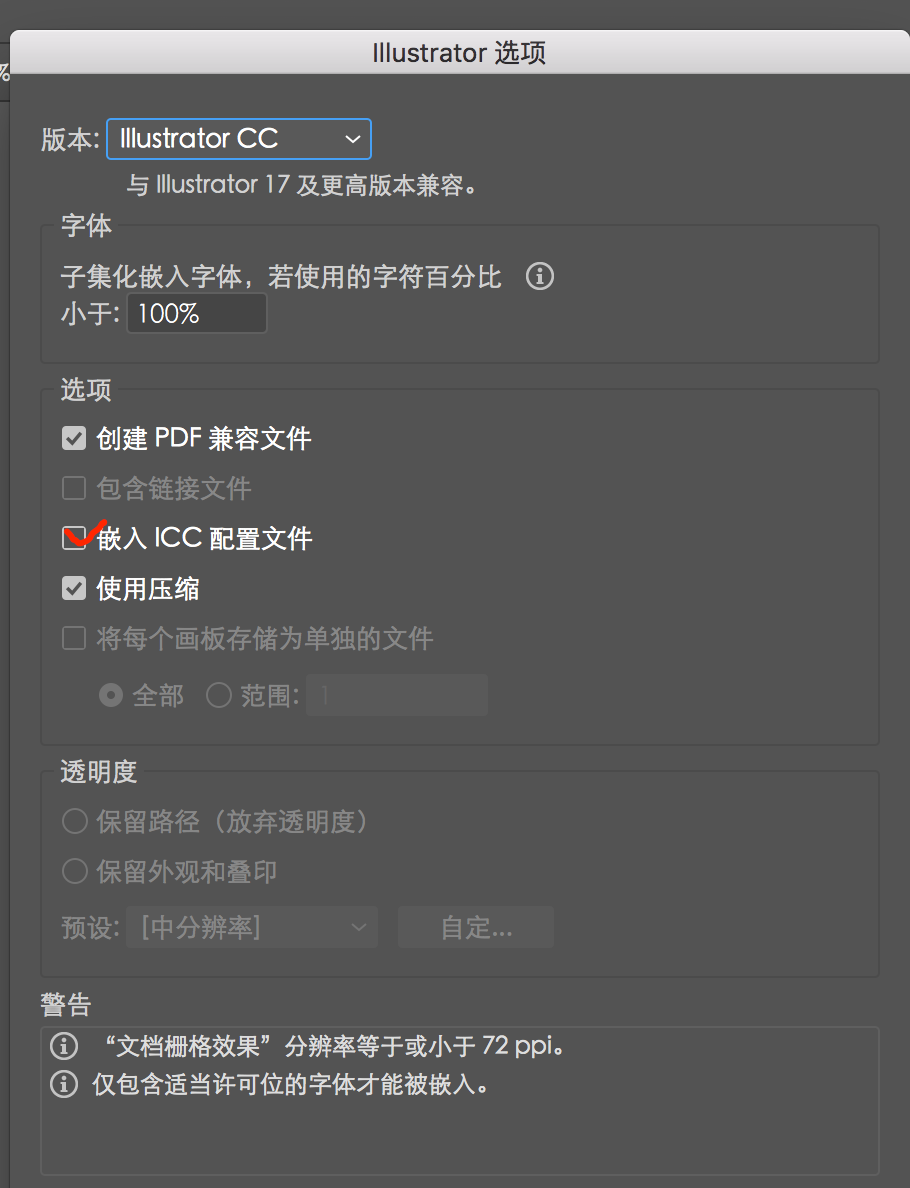Open the 版本 Illustrator CC dropdown
The height and width of the screenshot is (1188, 910).
click(x=239, y=139)
